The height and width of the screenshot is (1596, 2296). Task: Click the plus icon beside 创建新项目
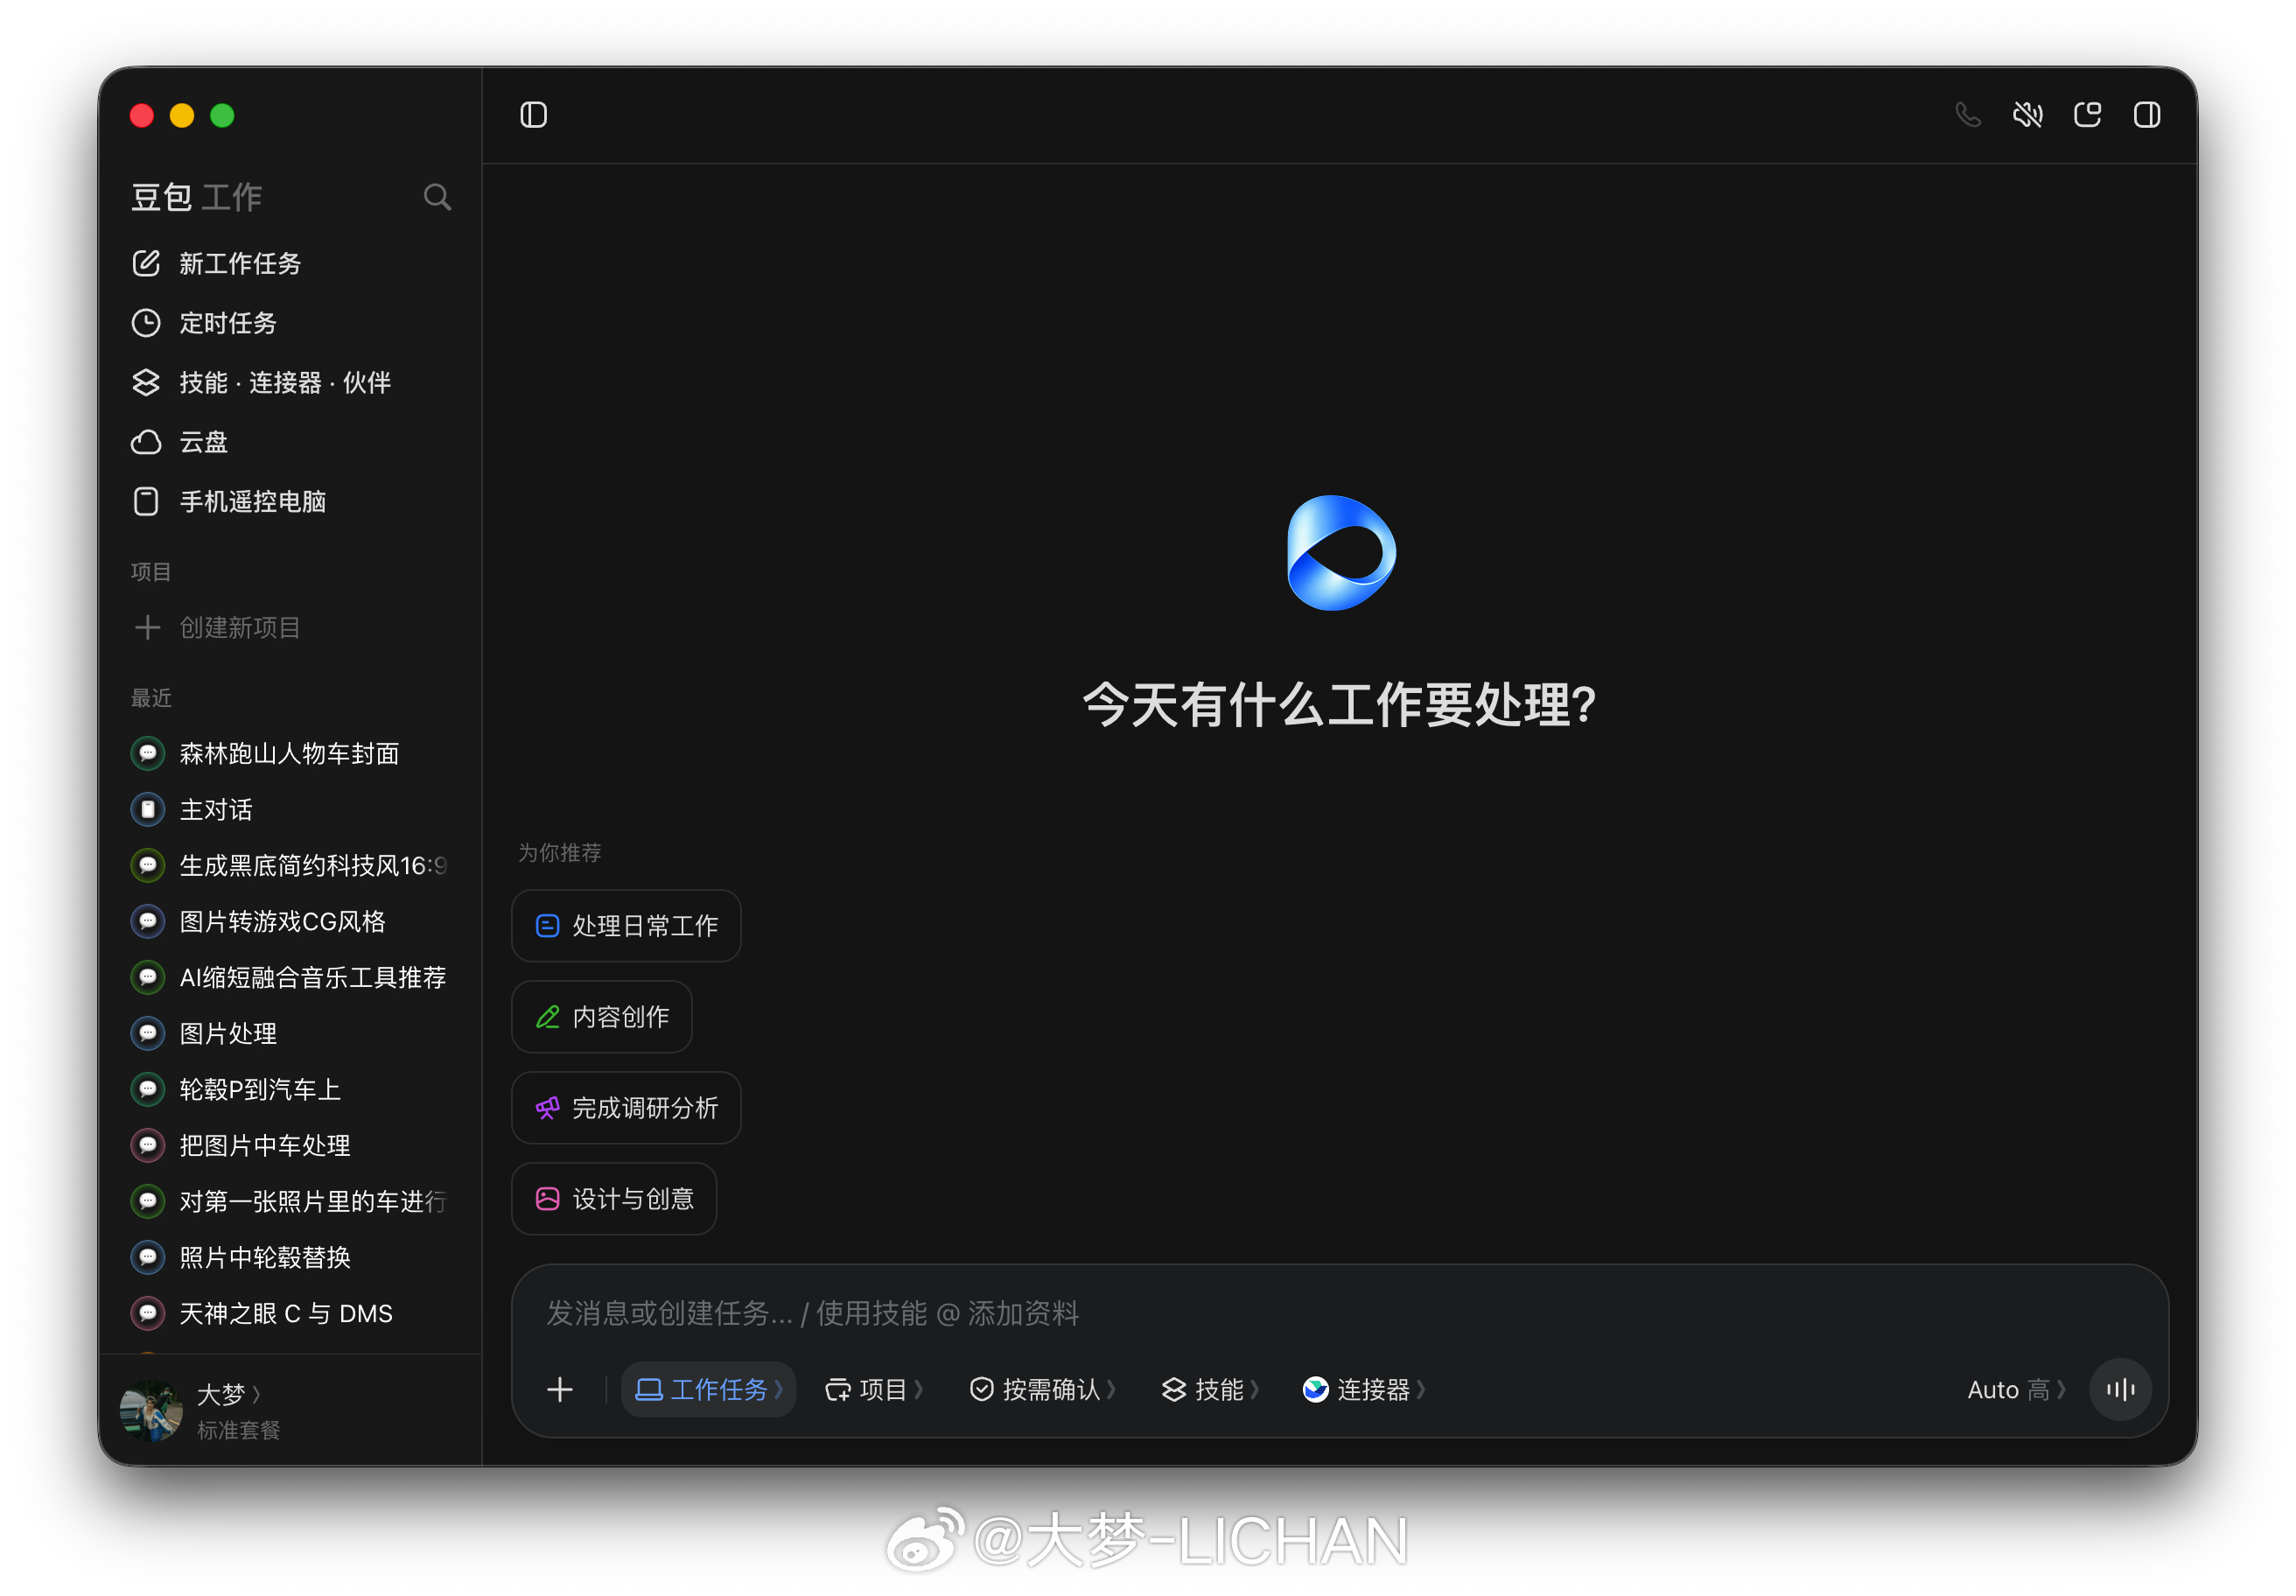[147, 627]
